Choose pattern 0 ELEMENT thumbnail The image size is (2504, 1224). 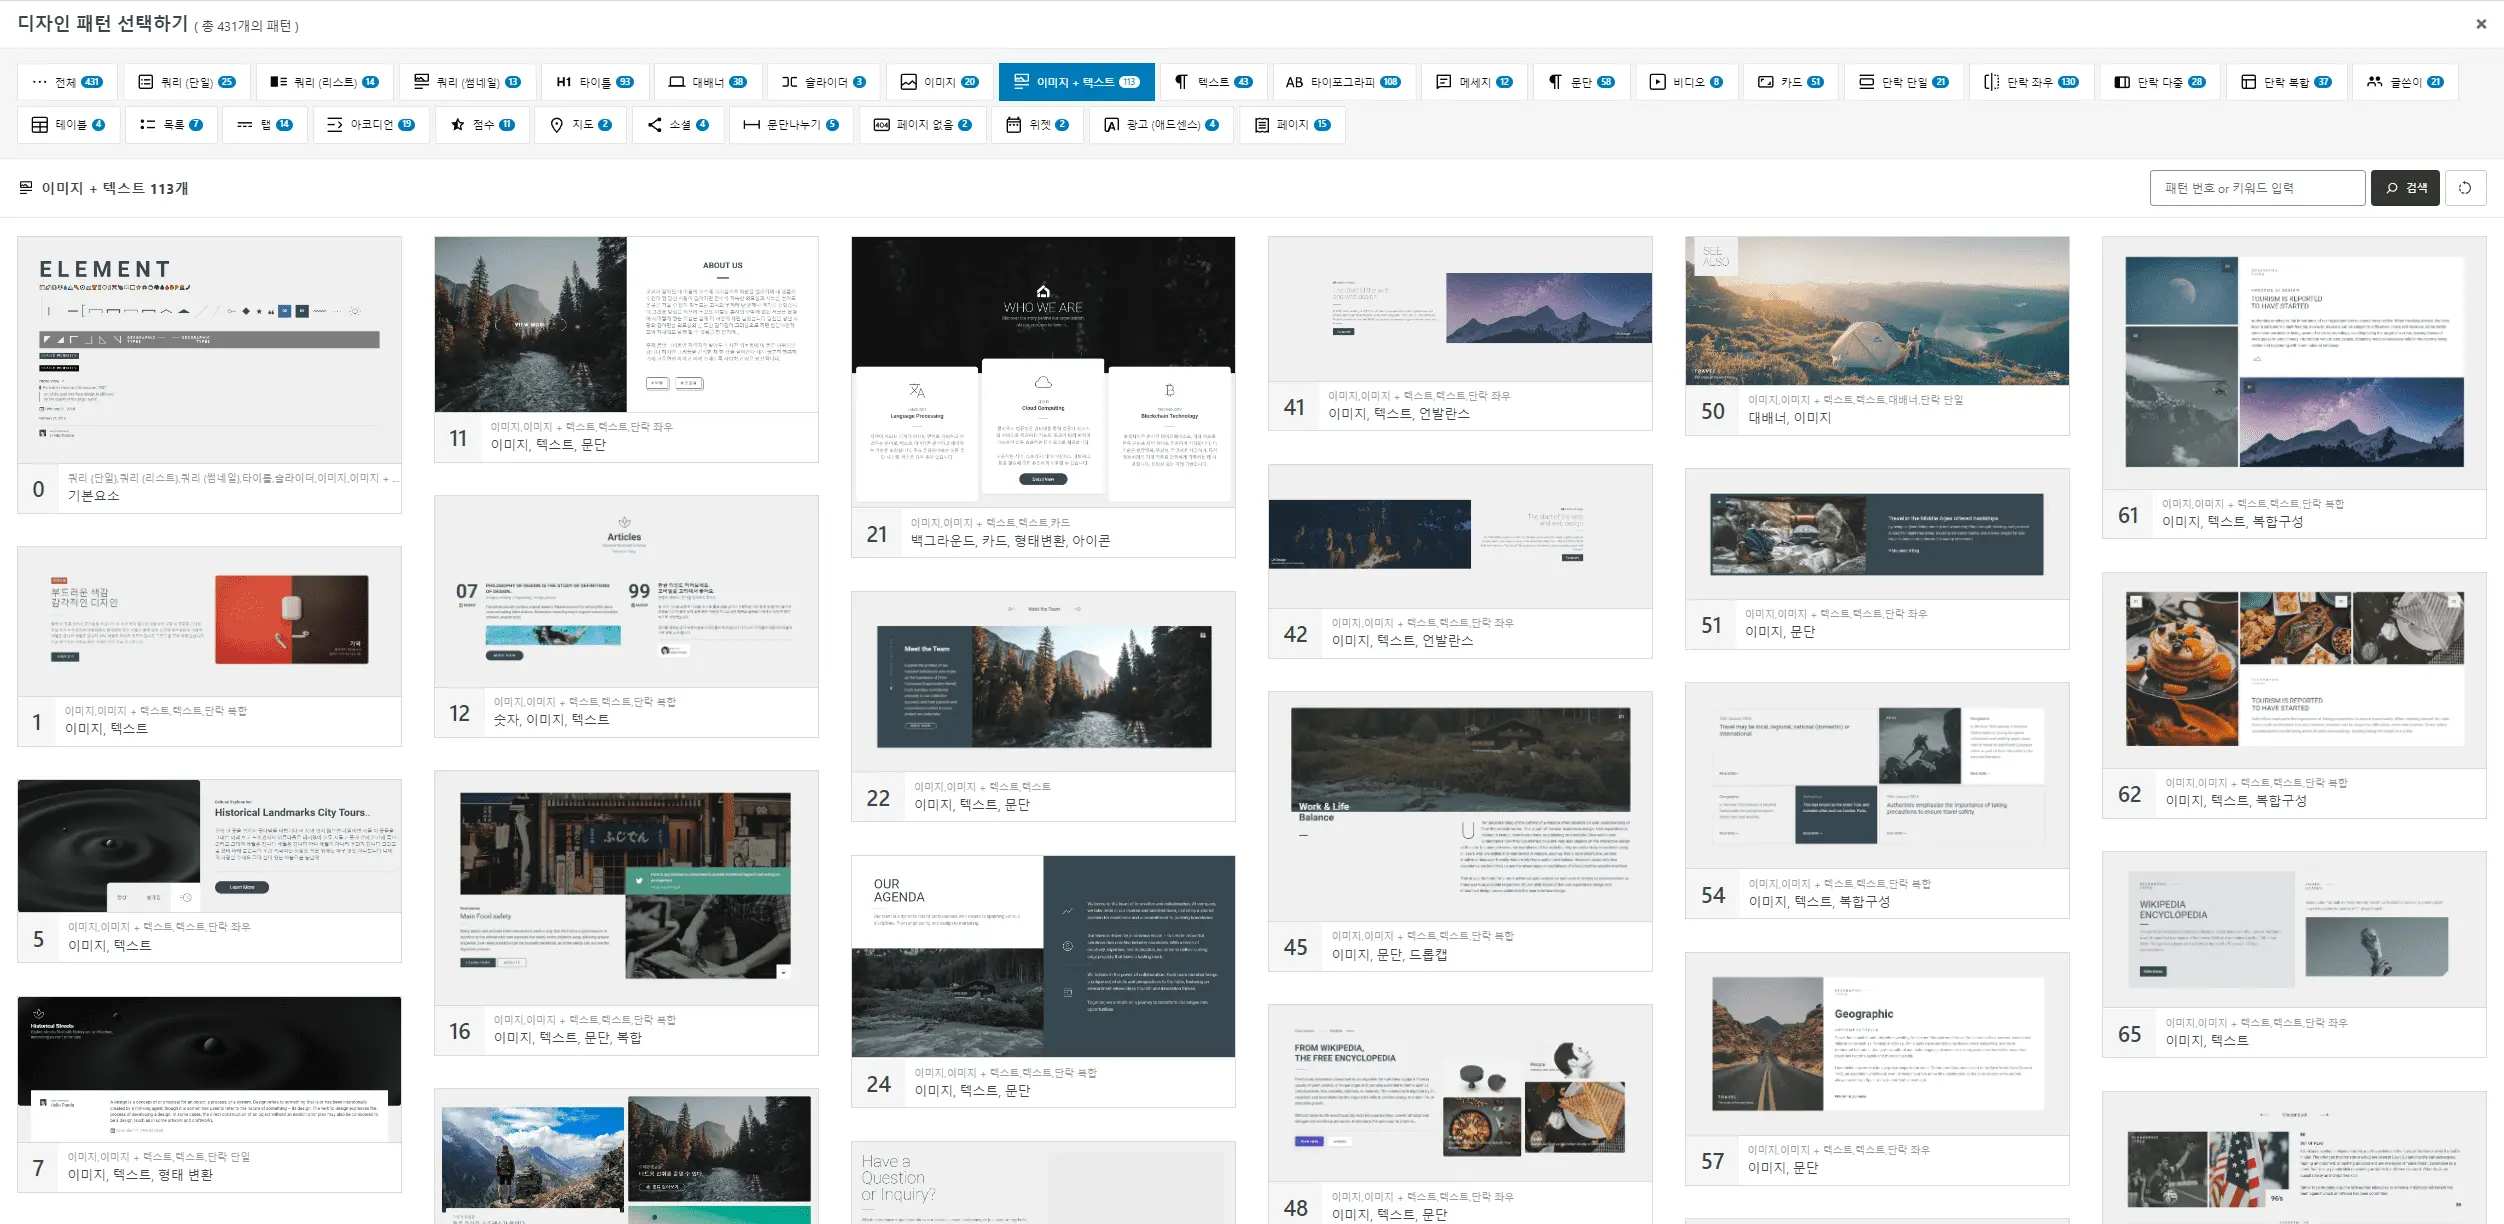[x=209, y=349]
